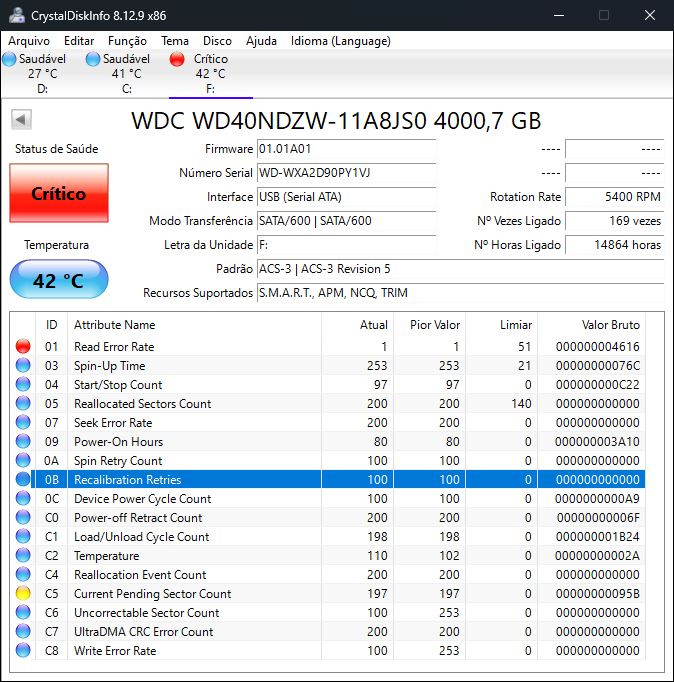Click the Atual column header
The image size is (674, 682).
pyautogui.click(x=357, y=324)
